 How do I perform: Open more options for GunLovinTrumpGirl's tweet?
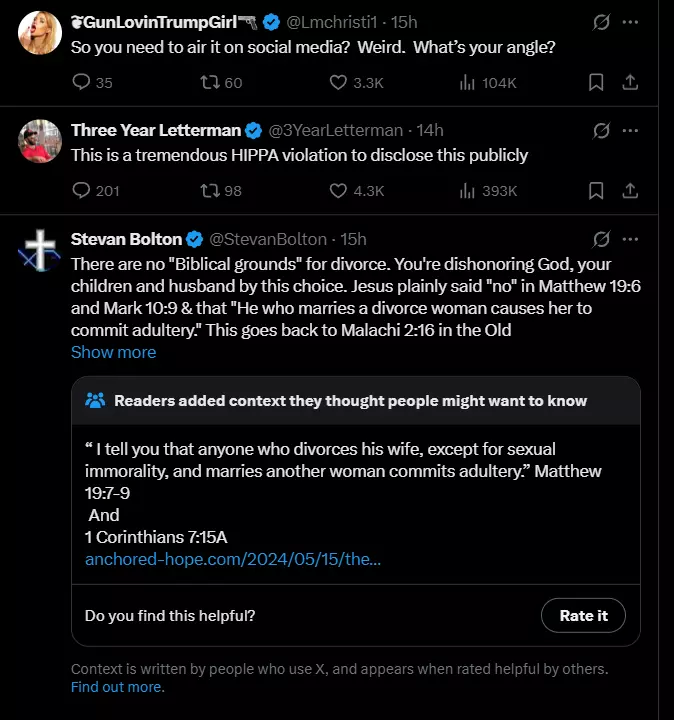pos(630,22)
